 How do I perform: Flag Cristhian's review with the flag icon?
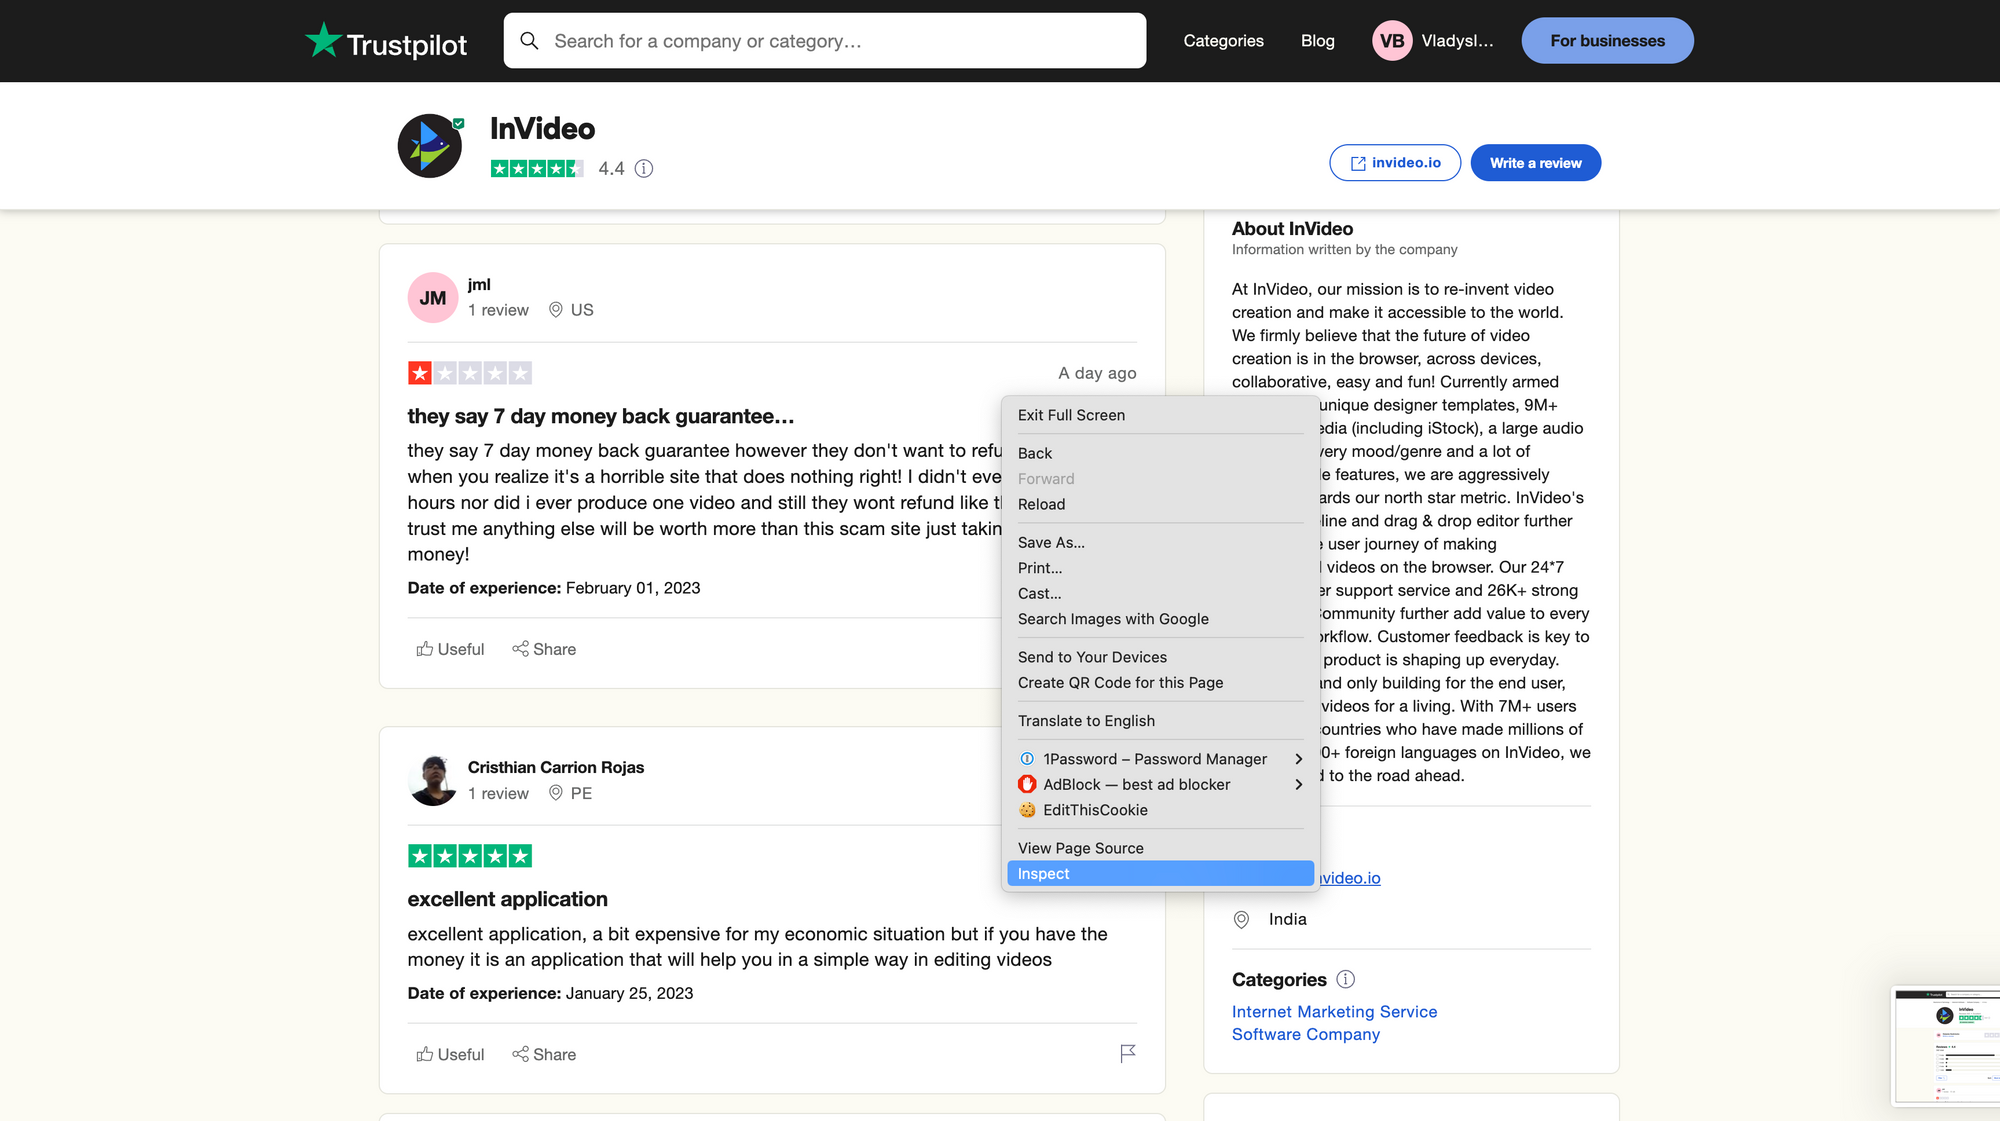(1128, 1053)
